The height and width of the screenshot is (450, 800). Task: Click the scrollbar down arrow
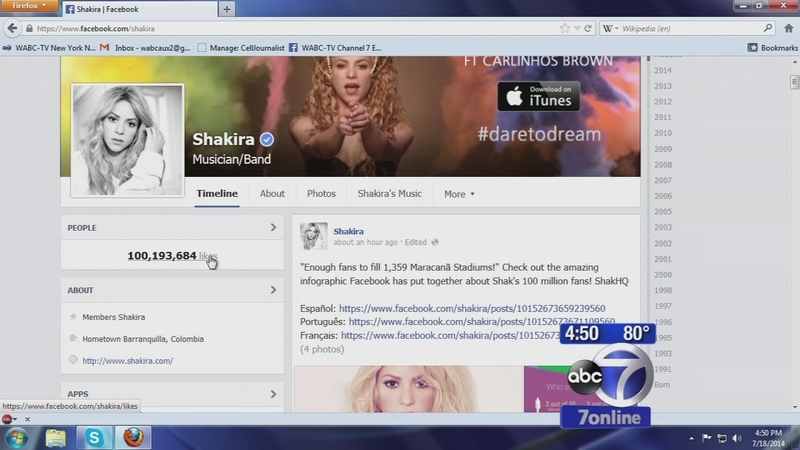(794, 407)
